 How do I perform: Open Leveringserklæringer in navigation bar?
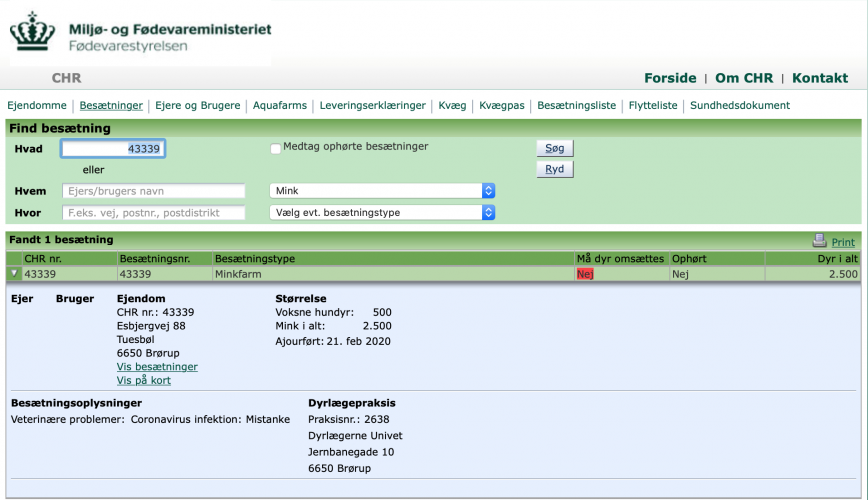pyautogui.click(x=372, y=105)
